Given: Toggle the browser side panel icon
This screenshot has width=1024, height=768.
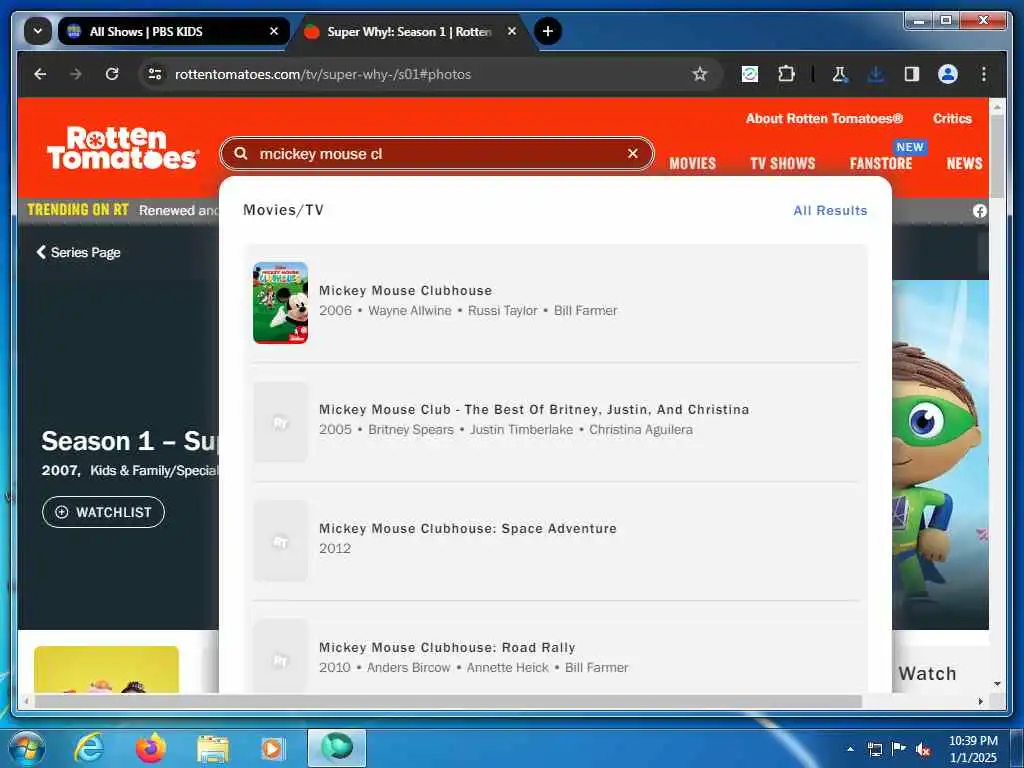Looking at the screenshot, I should [912, 74].
